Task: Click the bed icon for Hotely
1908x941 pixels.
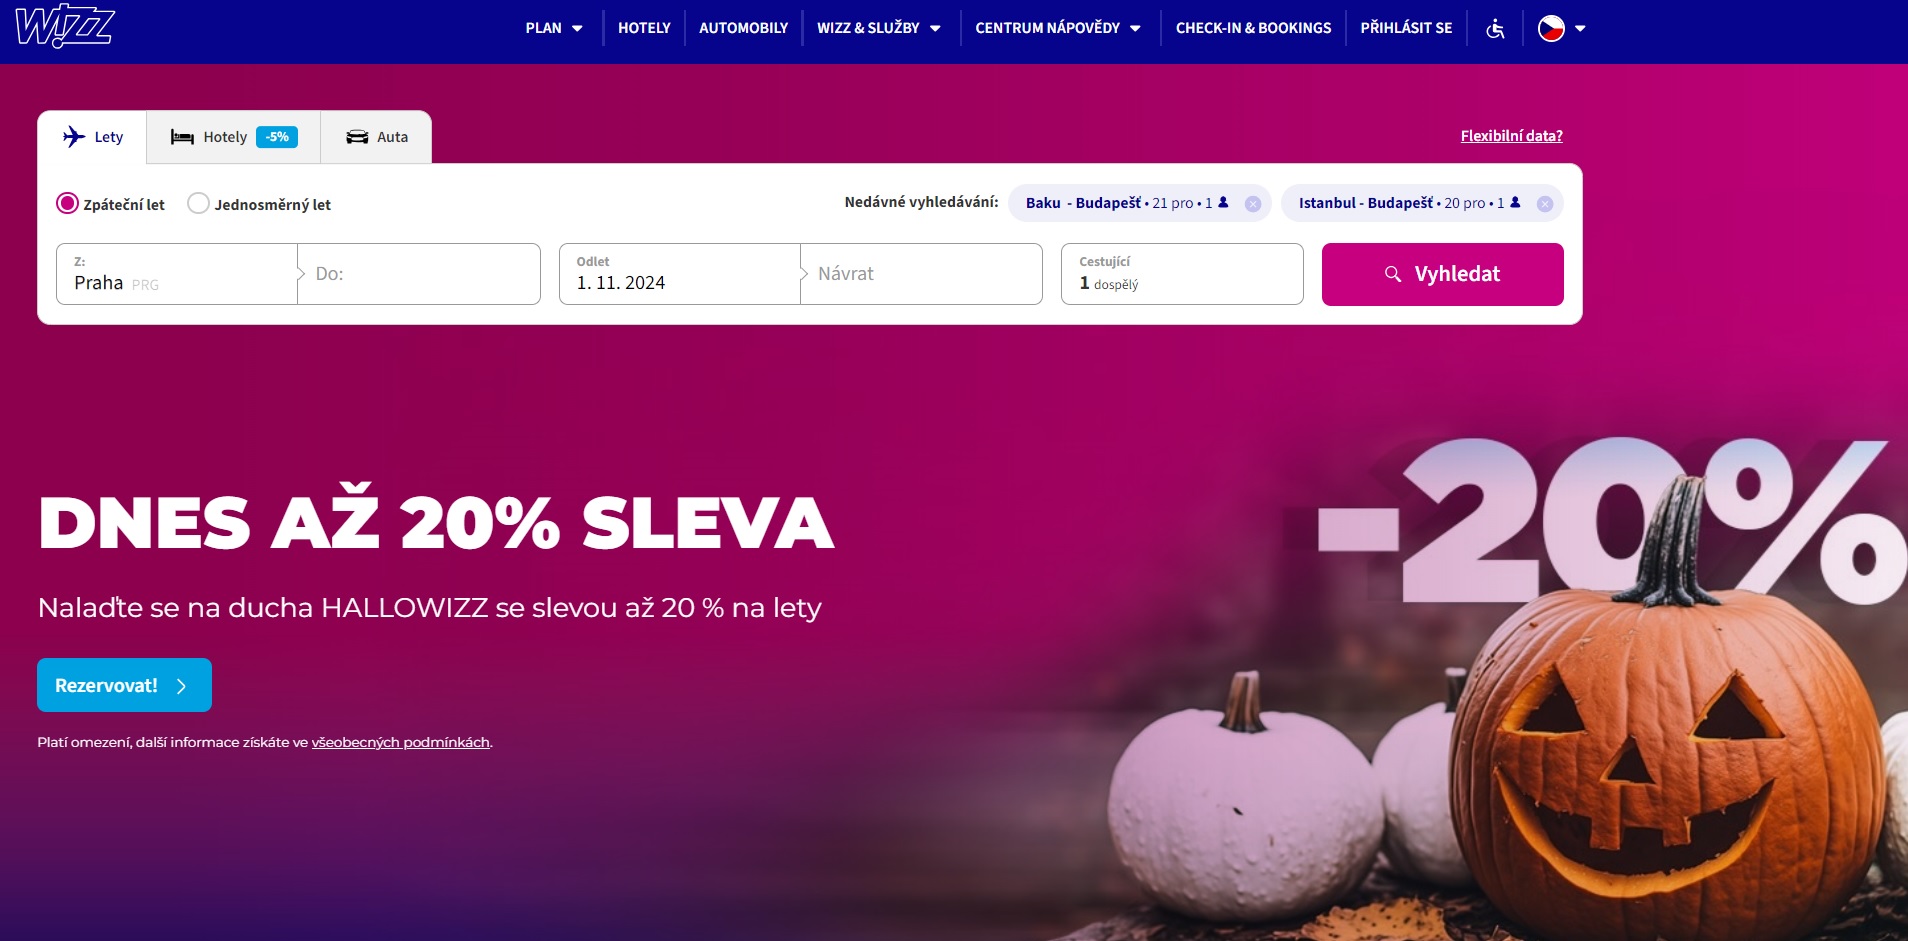Action: [182, 137]
